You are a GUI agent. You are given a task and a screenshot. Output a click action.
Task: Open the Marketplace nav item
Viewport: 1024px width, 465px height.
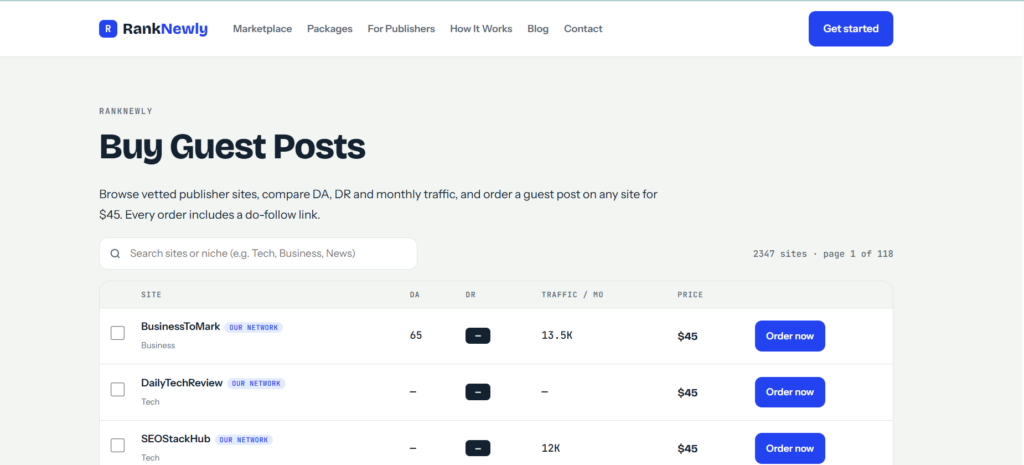263,29
